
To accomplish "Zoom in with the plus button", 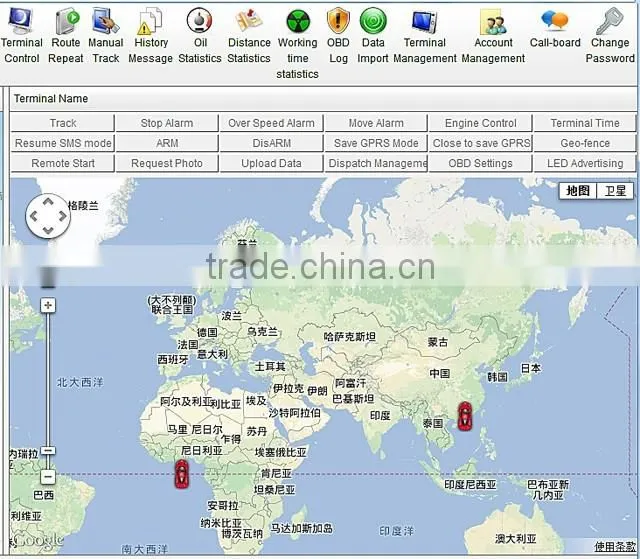I will 48,305.
